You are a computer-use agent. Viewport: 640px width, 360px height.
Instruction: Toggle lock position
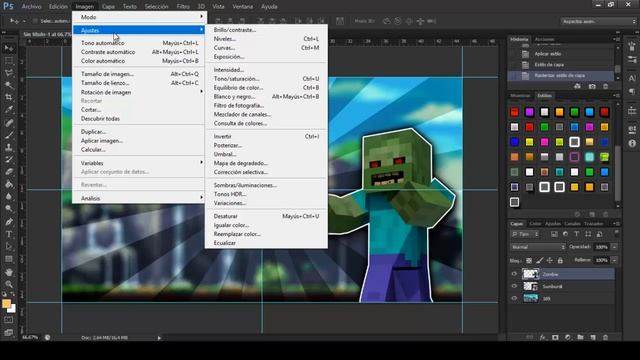click(550, 260)
